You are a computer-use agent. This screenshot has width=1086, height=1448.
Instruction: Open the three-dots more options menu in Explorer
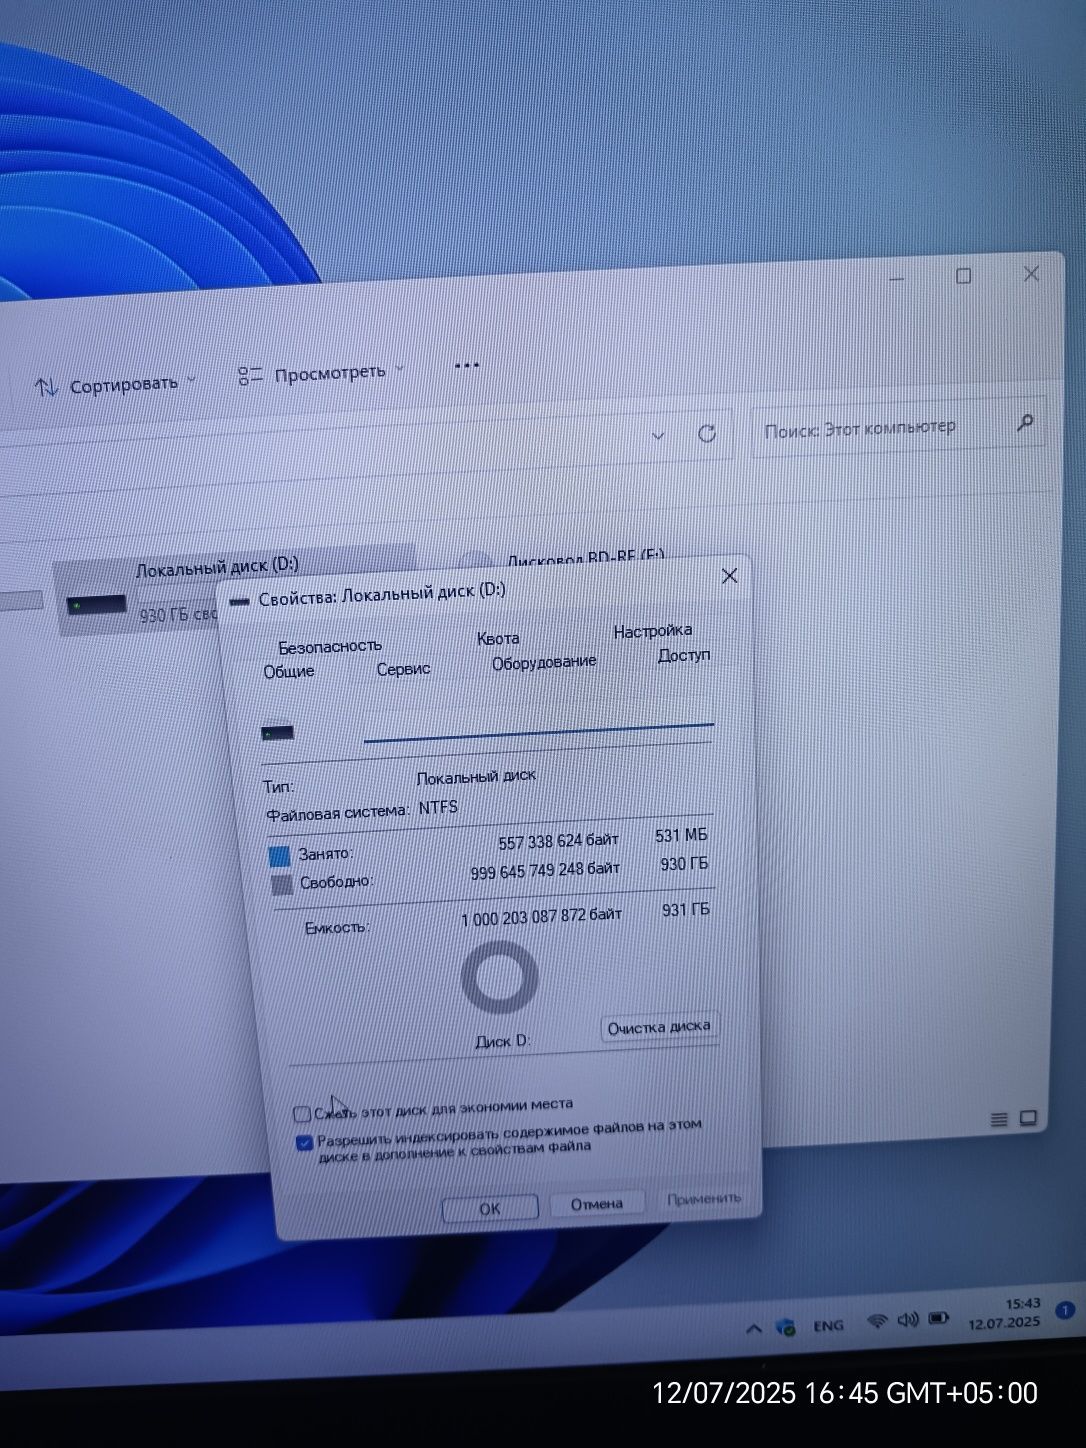(x=466, y=365)
